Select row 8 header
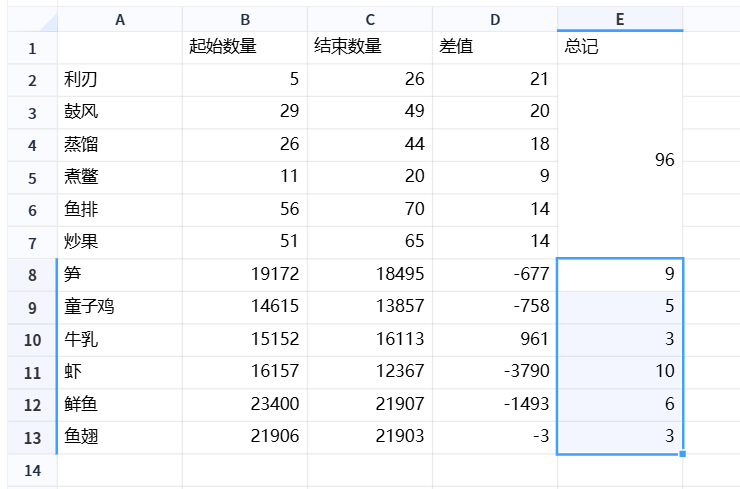The height and width of the screenshot is (489, 740). pyautogui.click(x=33, y=275)
